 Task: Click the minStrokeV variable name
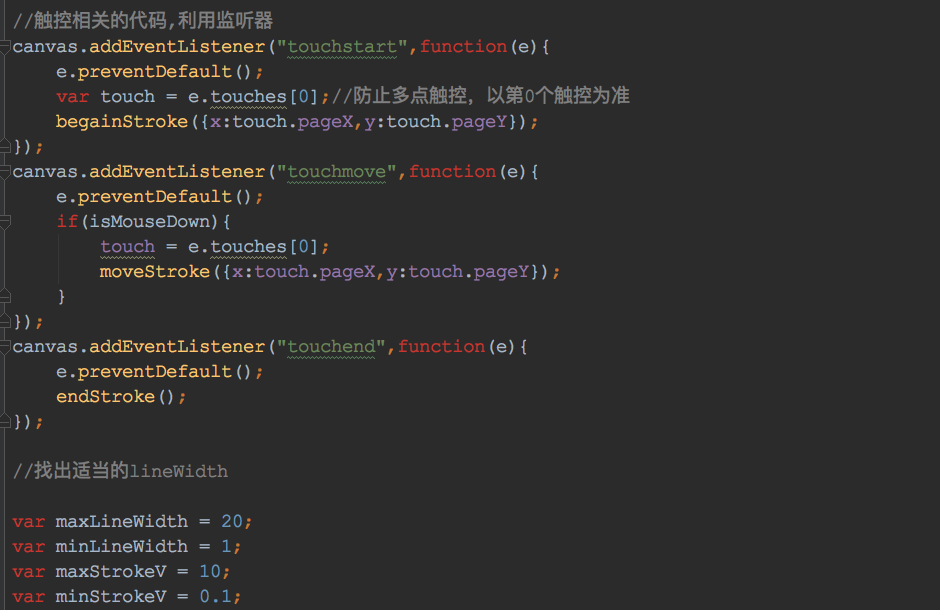[111, 597]
